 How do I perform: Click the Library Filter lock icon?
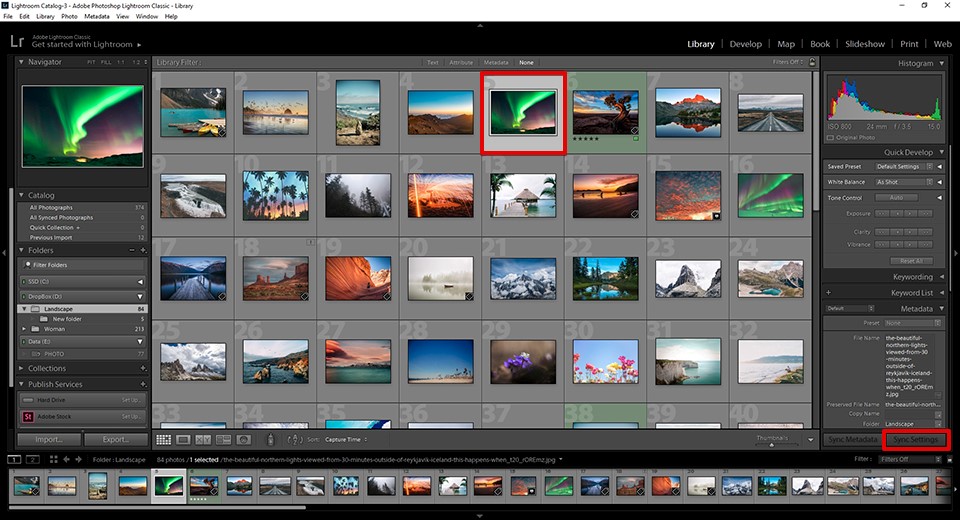pyautogui.click(x=812, y=62)
